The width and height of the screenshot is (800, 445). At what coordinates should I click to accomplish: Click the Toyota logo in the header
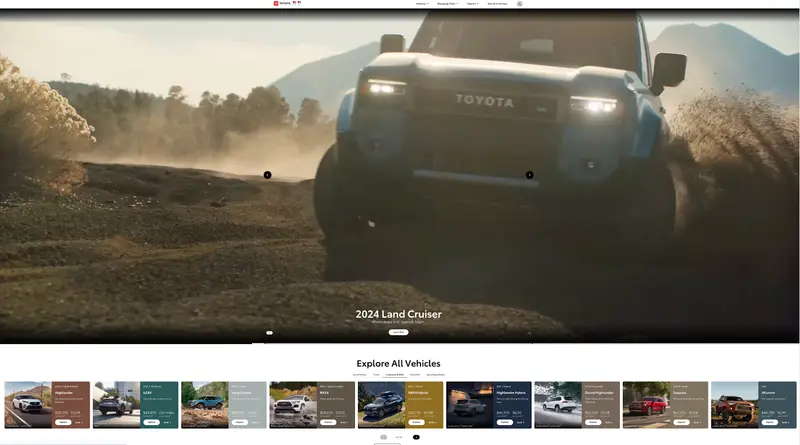[282, 3]
